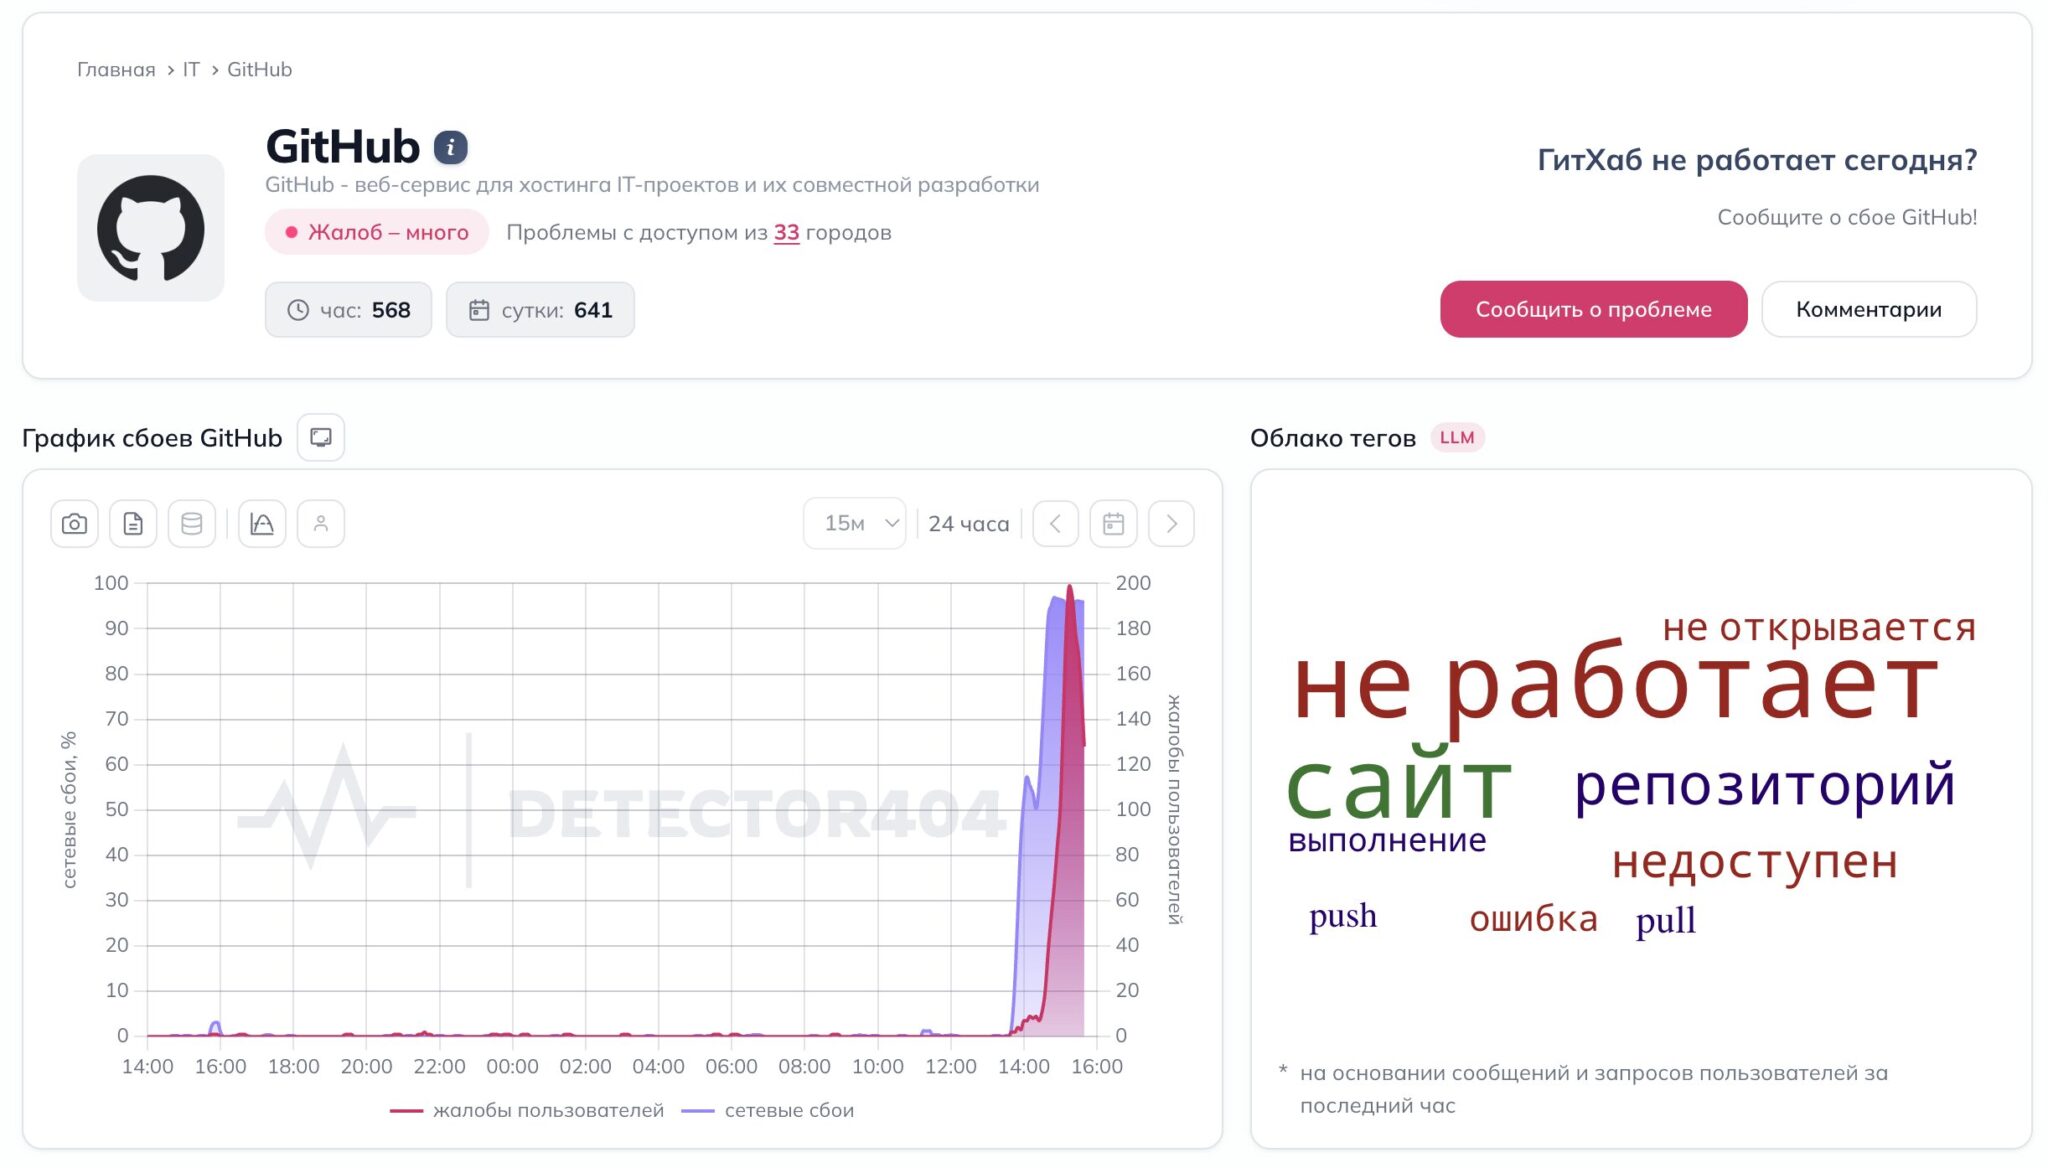Click the 14:00 label at chart's right

coord(1024,1067)
